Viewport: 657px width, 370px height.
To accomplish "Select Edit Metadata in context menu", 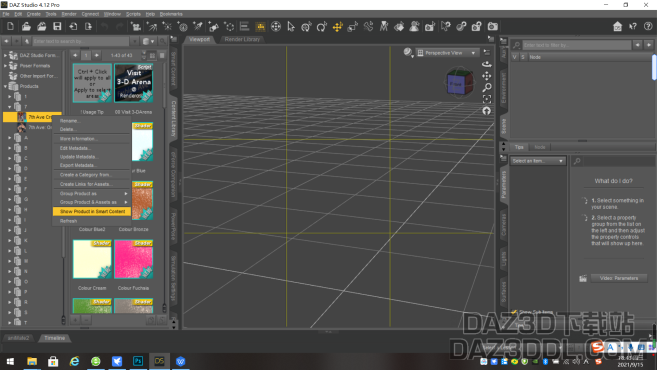I will point(92,148).
